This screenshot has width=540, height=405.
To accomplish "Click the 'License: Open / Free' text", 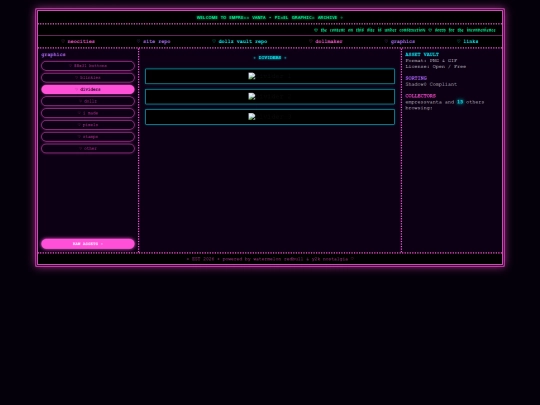I will tap(436, 66).
